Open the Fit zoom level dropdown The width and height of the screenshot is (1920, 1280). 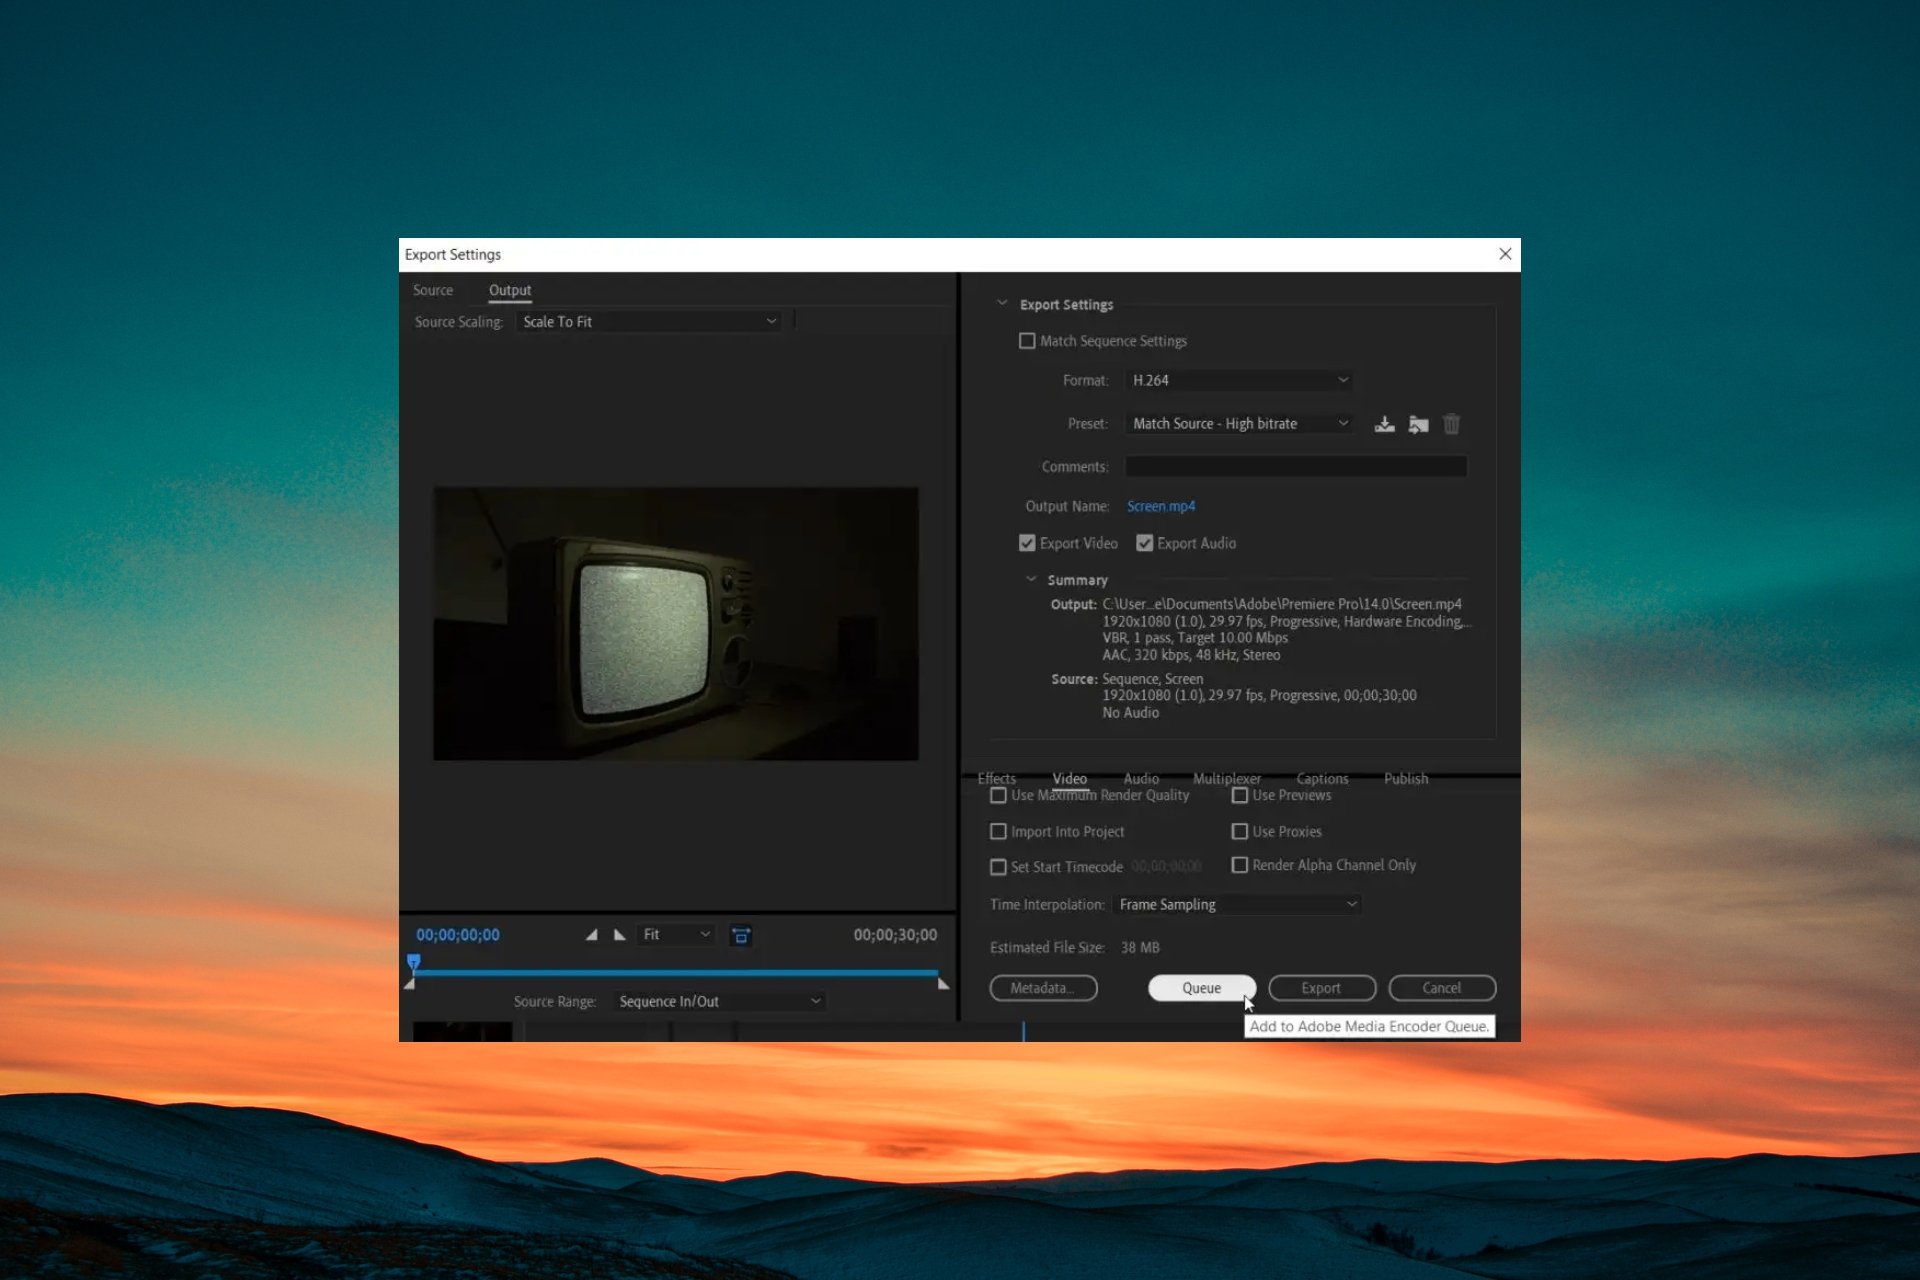coord(677,935)
